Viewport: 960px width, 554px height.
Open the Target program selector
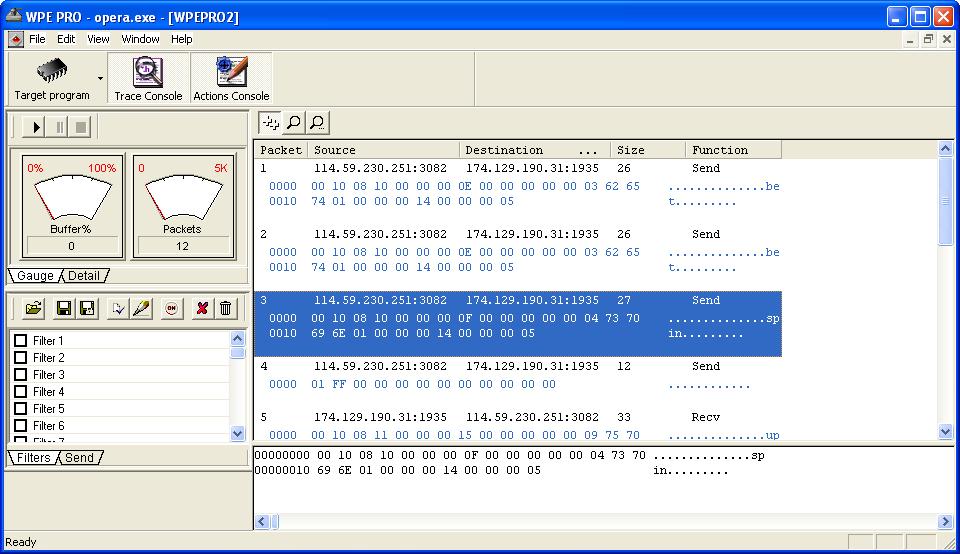click(x=52, y=78)
